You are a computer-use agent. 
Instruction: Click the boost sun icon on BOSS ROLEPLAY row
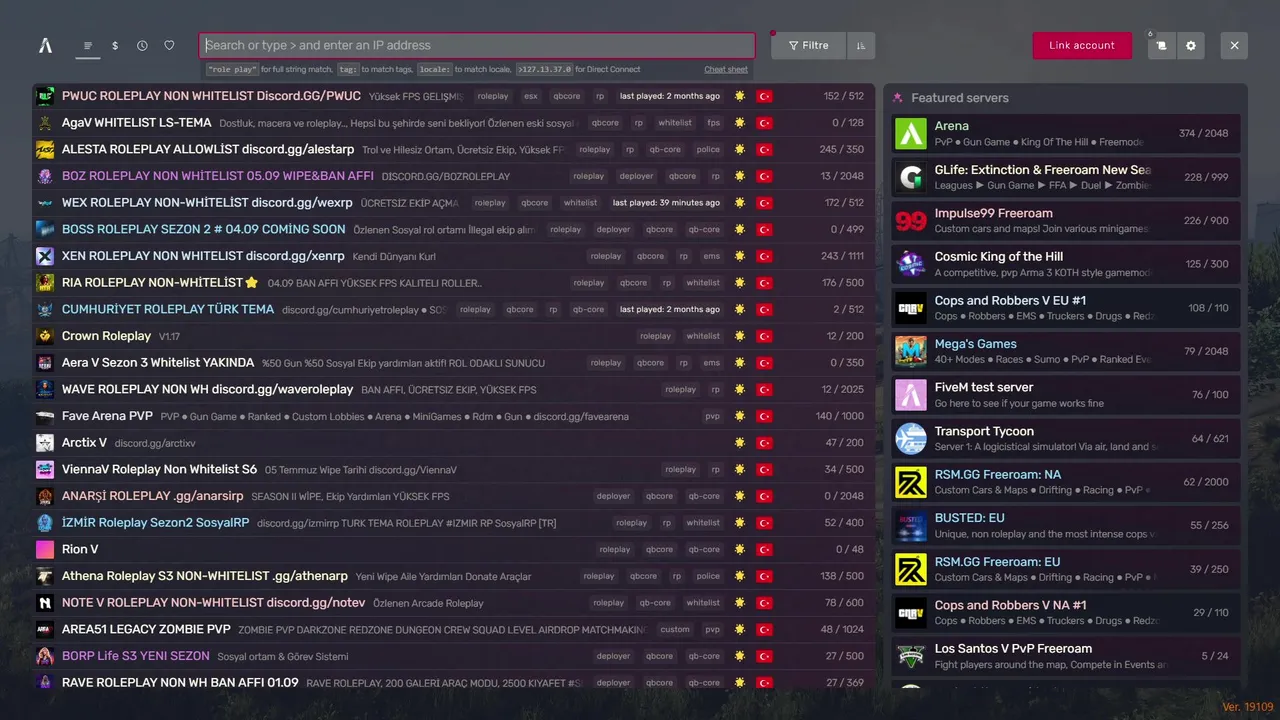click(739, 229)
